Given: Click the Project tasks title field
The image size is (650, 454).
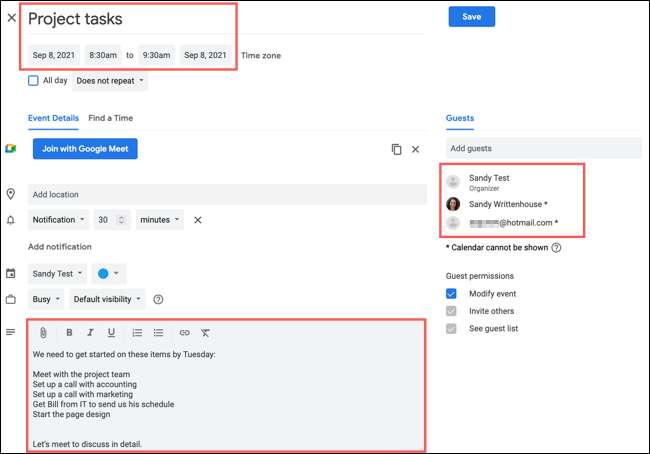Looking at the screenshot, I should pyautogui.click(x=226, y=19).
